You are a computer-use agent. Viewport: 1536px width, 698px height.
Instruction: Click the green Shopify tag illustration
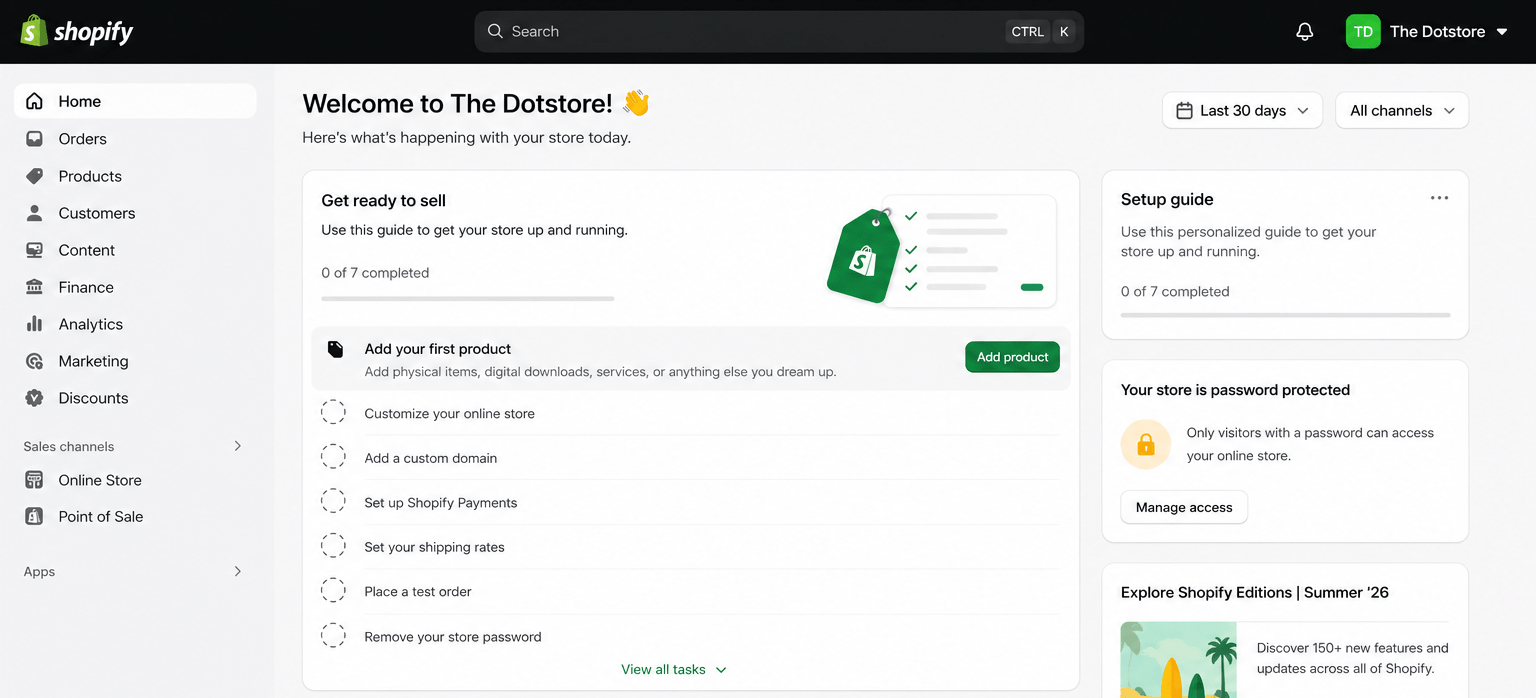(x=862, y=256)
